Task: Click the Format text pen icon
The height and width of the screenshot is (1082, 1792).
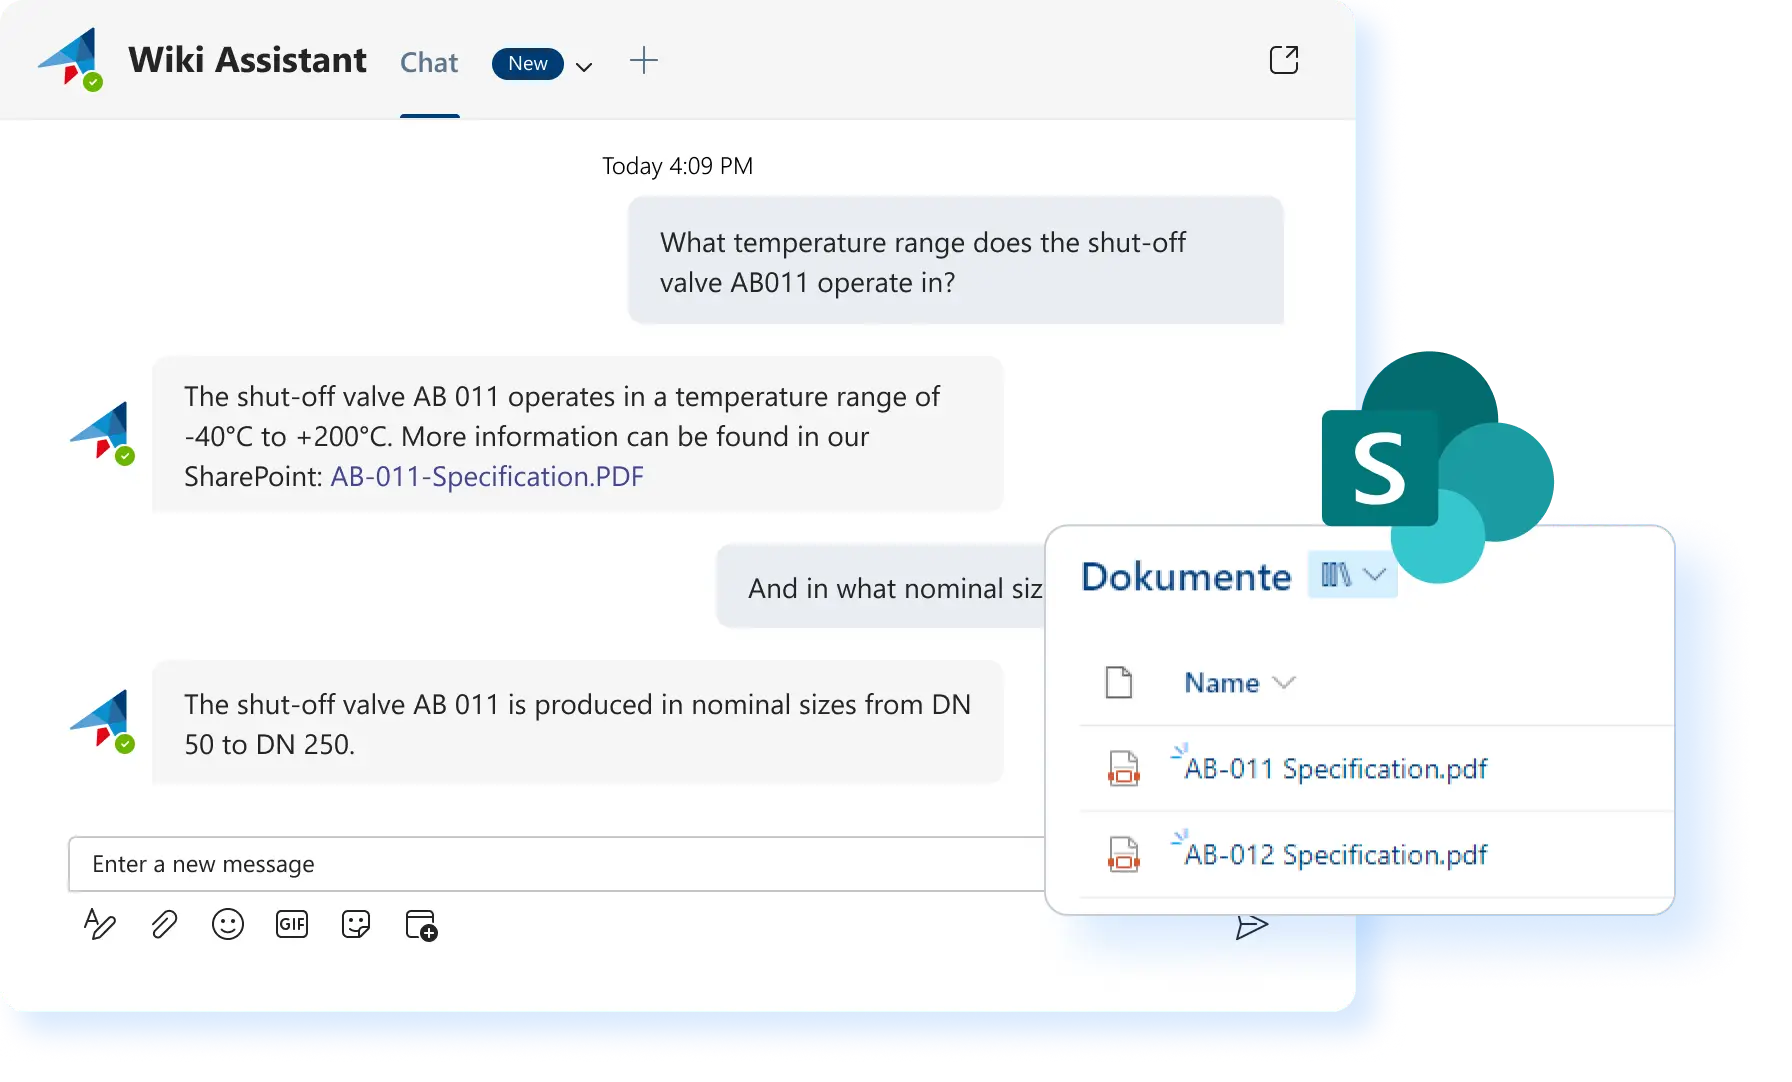Action: point(99,924)
